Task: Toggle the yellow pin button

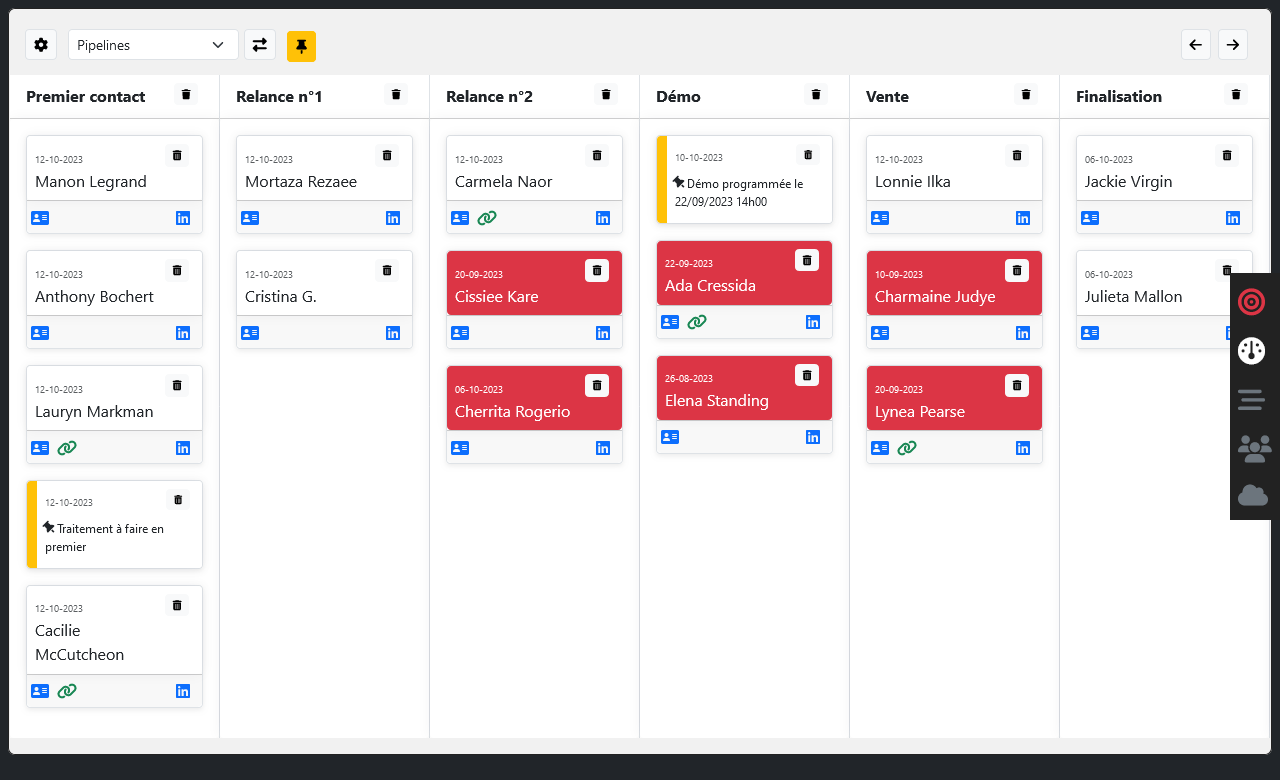Action: [301, 46]
